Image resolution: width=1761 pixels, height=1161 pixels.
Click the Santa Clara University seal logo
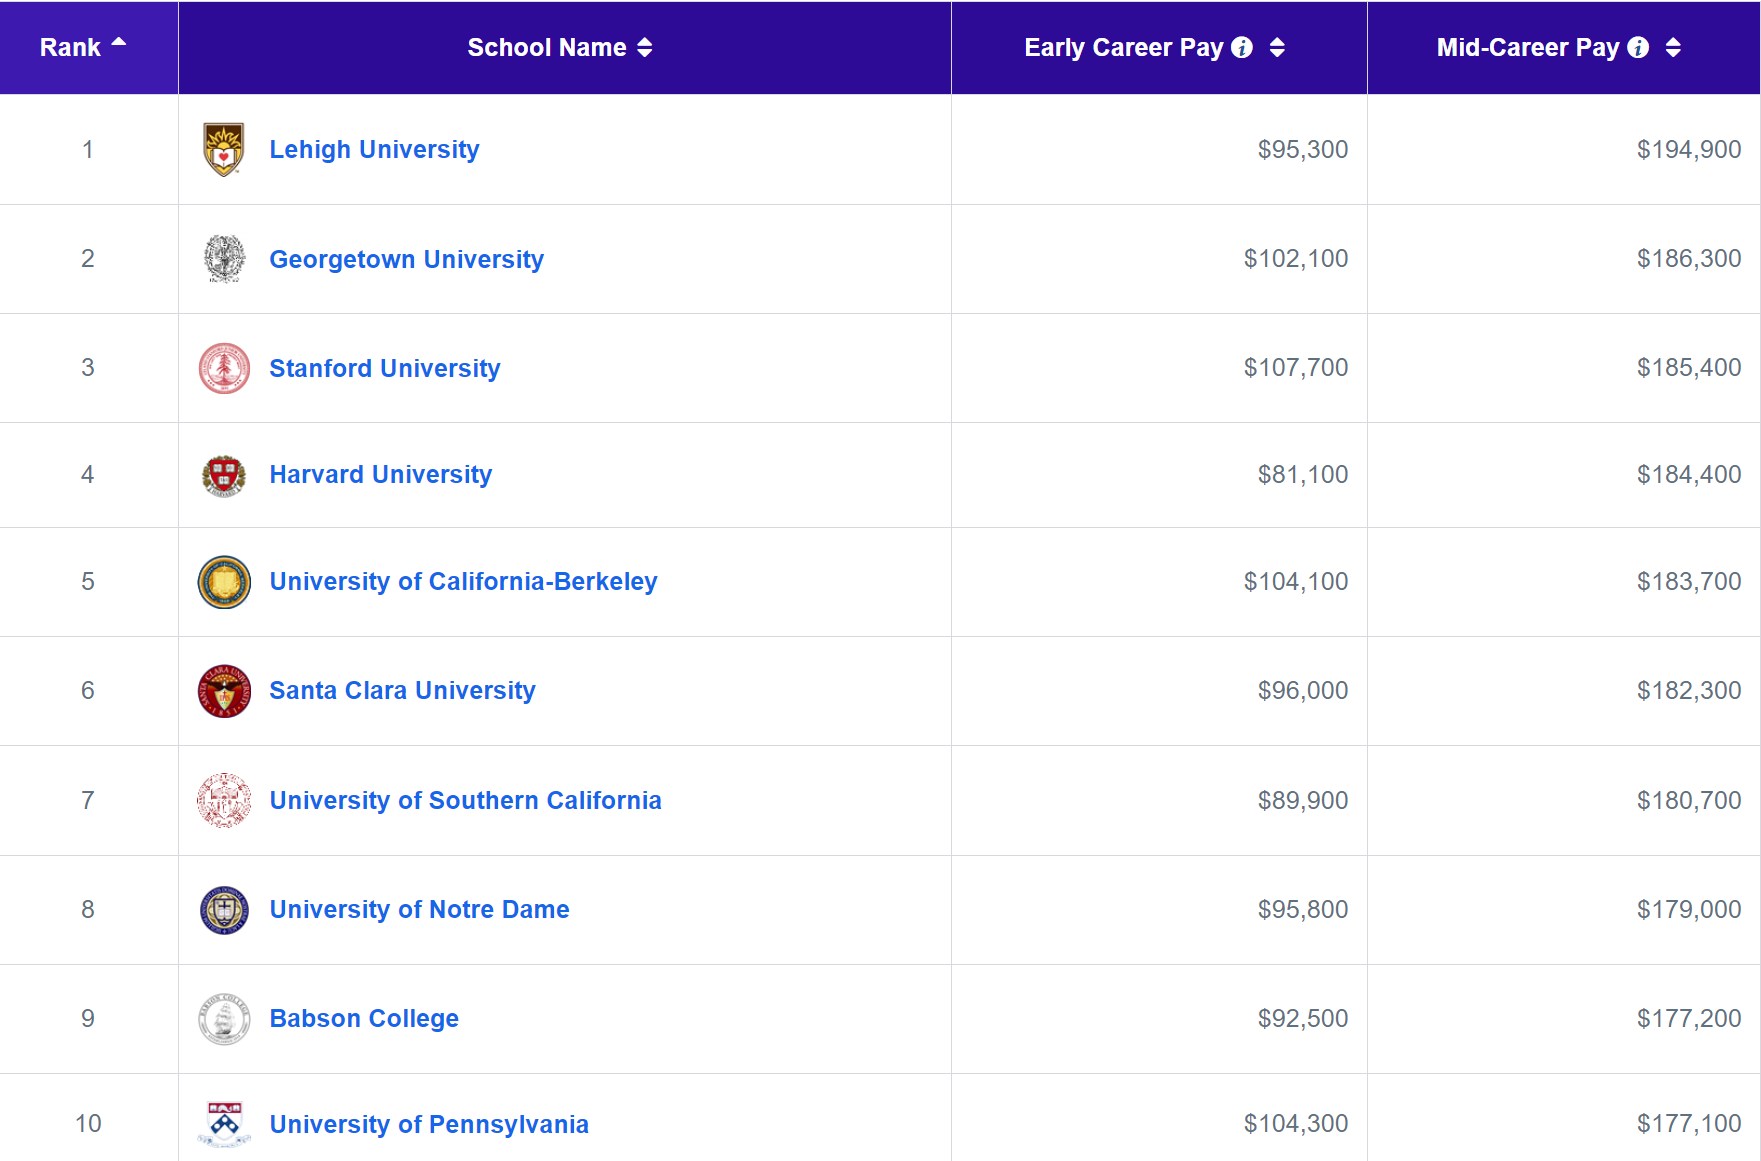pyautogui.click(x=224, y=691)
